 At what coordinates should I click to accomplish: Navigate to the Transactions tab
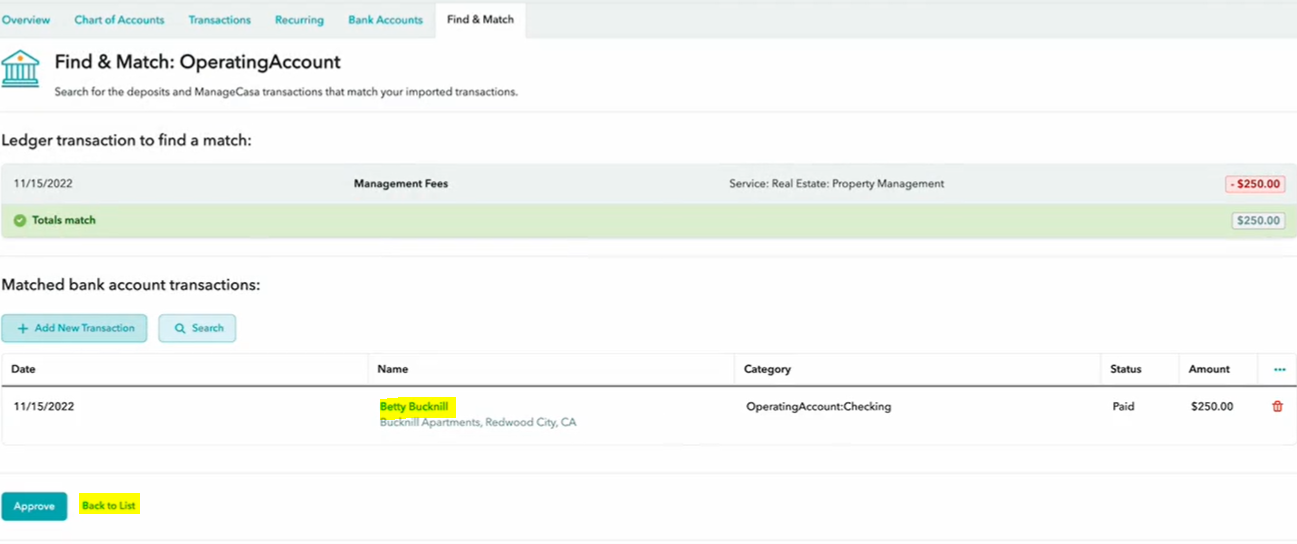[x=219, y=20]
